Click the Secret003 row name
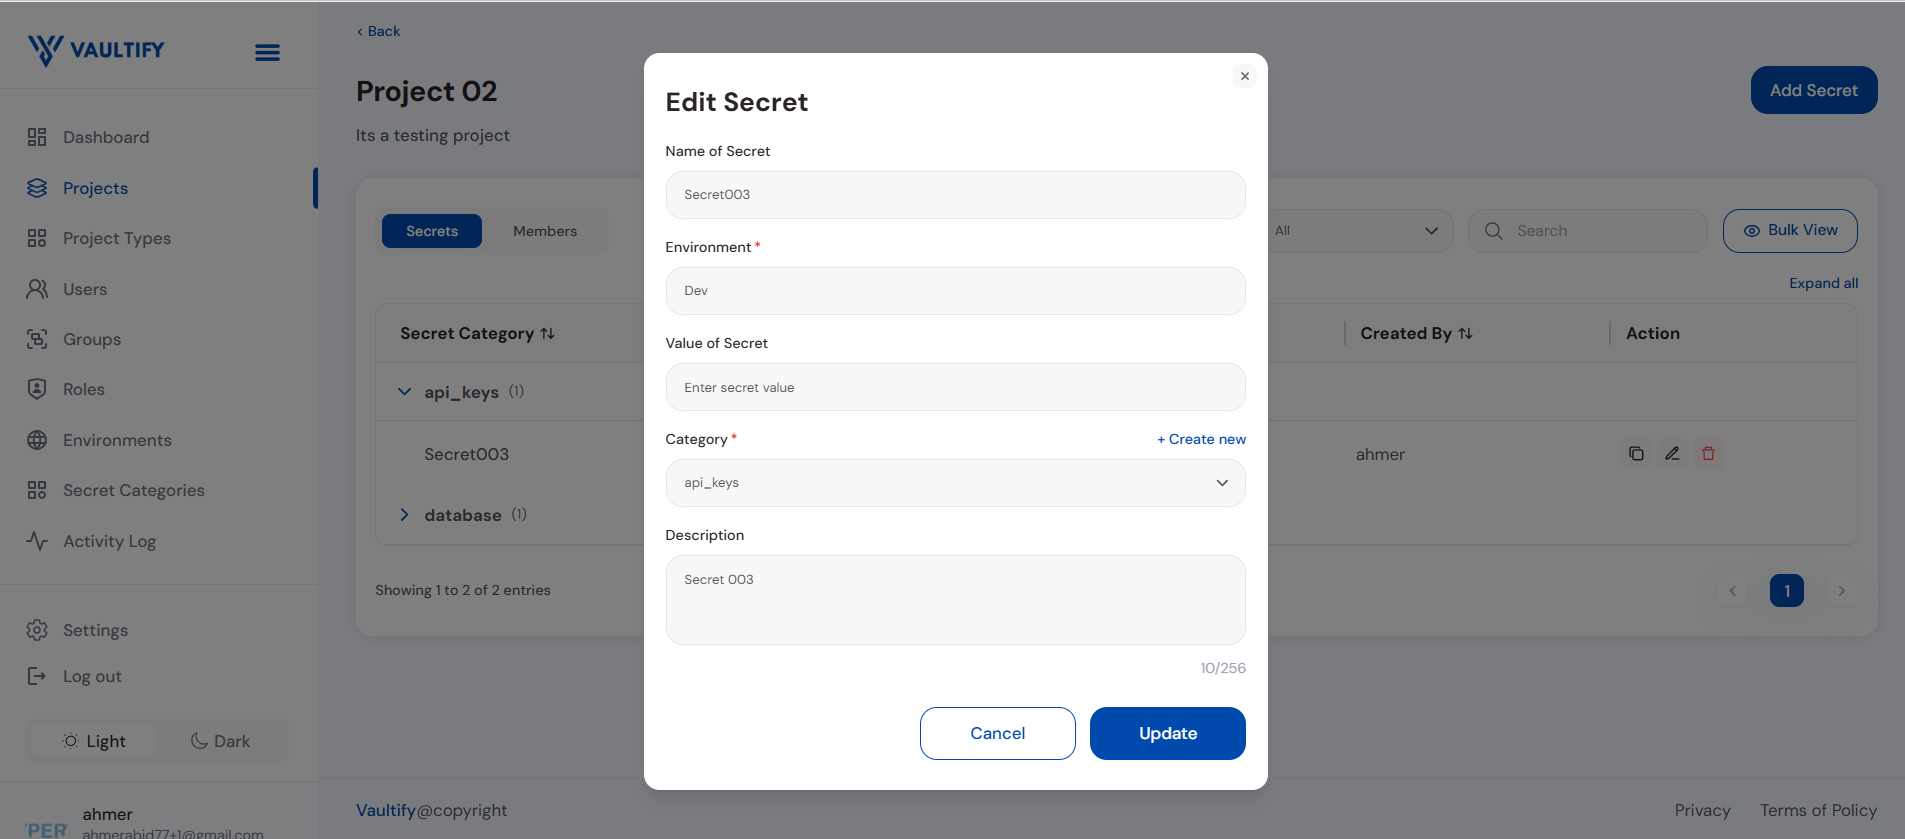Viewport: 1905px width, 839px height. 466,454
